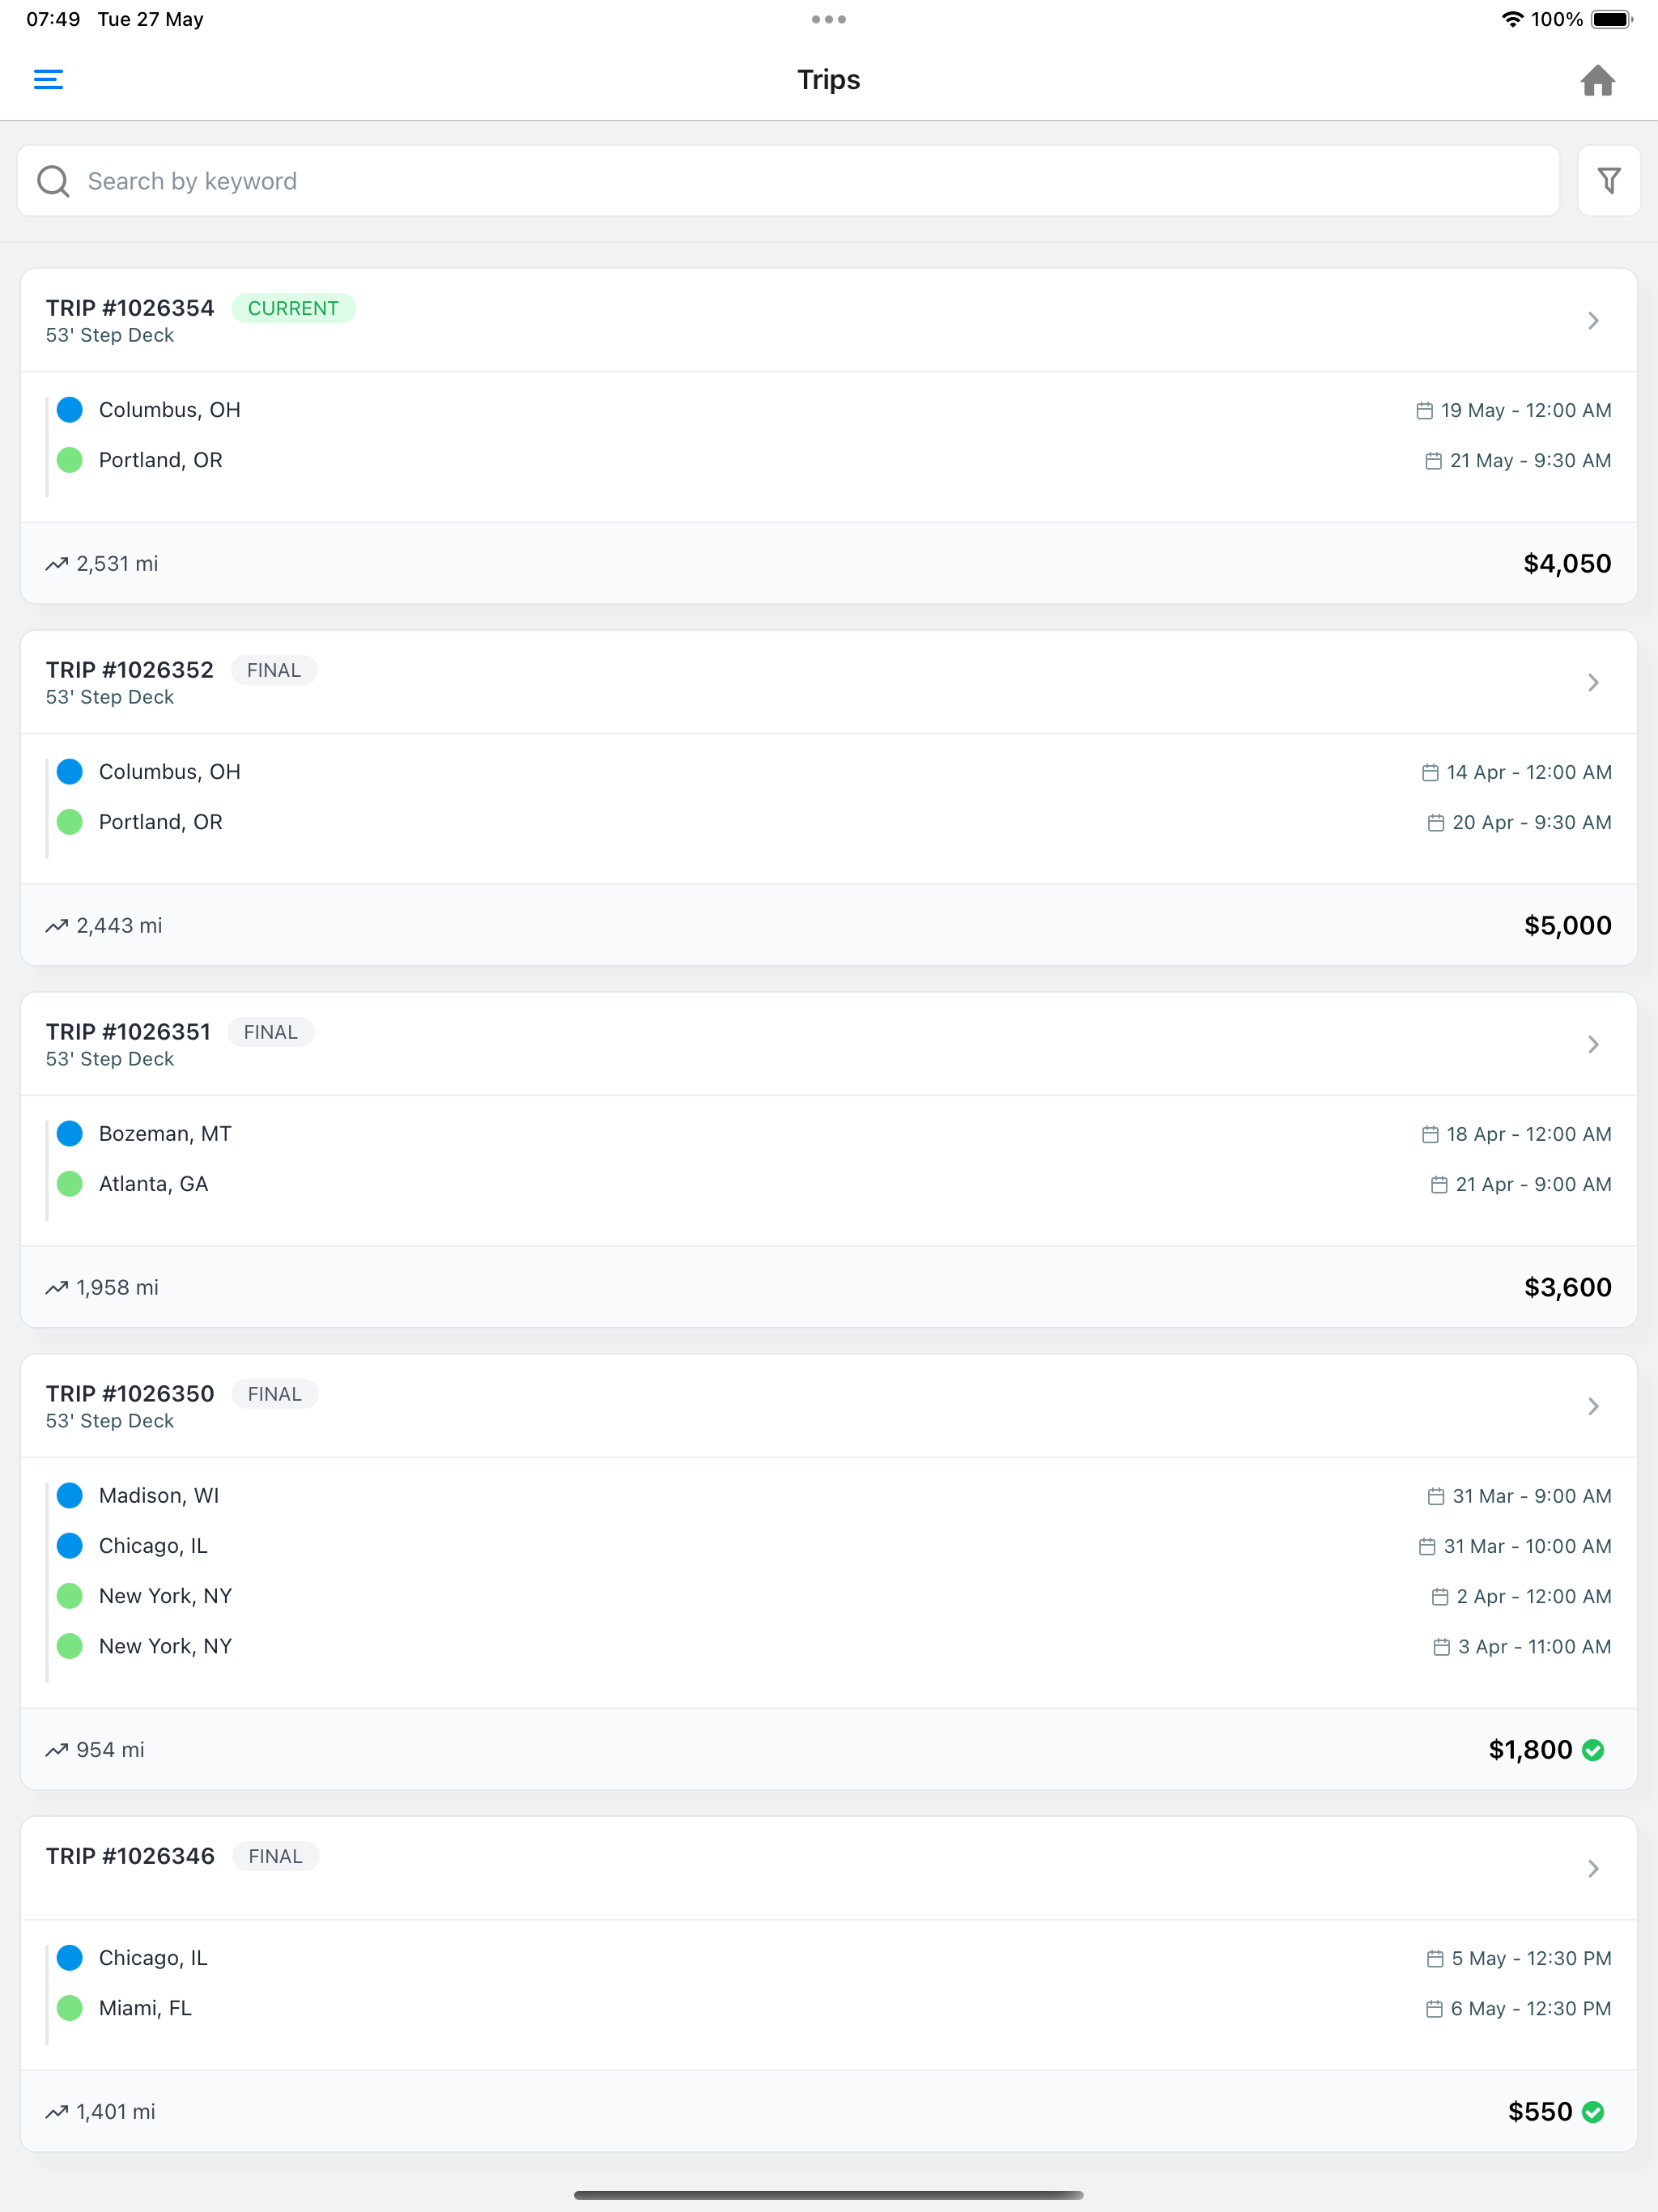Tap the 3 Apr - 11:00 AM date
The width and height of the screenshot is (1658, 2212).
coord(1534,1646)
